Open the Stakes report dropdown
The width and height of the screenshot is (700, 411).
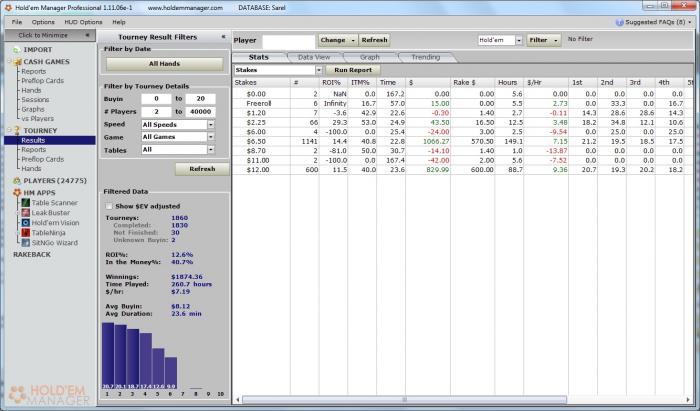278,70
